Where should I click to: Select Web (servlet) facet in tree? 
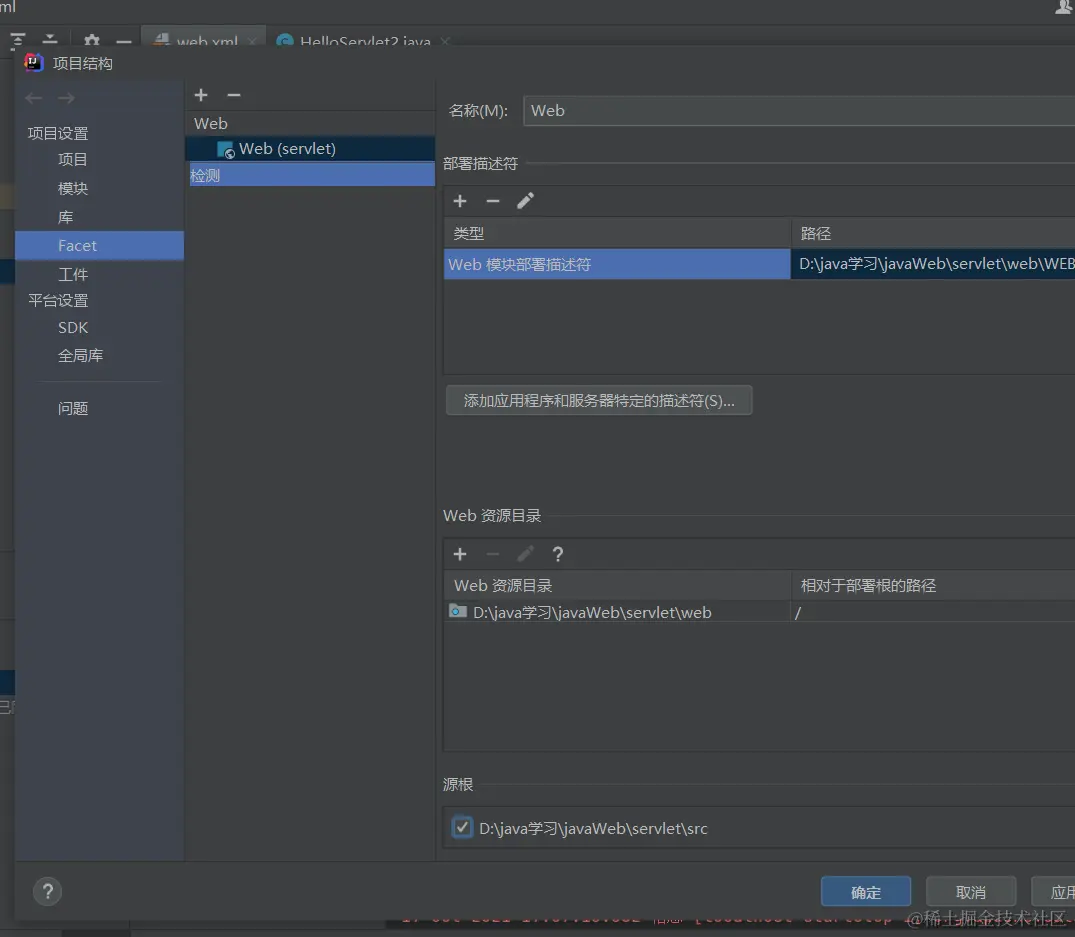click(x=310, y=149)
